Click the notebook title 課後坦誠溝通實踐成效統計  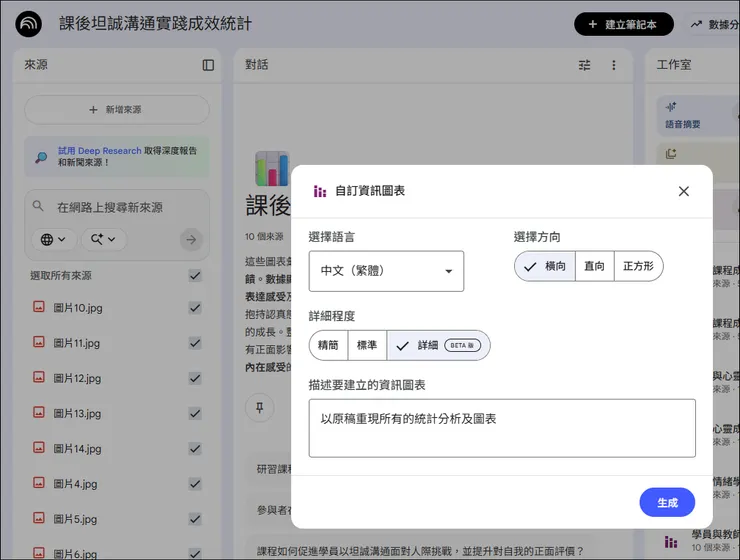(x=155, y=24)
